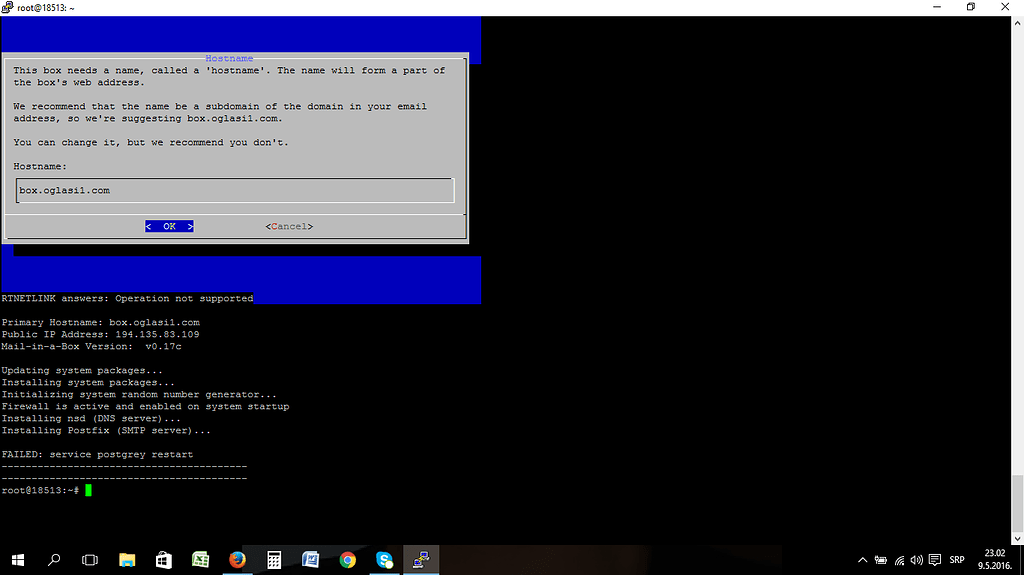Open Task View on the taskbar

[89, 560]
